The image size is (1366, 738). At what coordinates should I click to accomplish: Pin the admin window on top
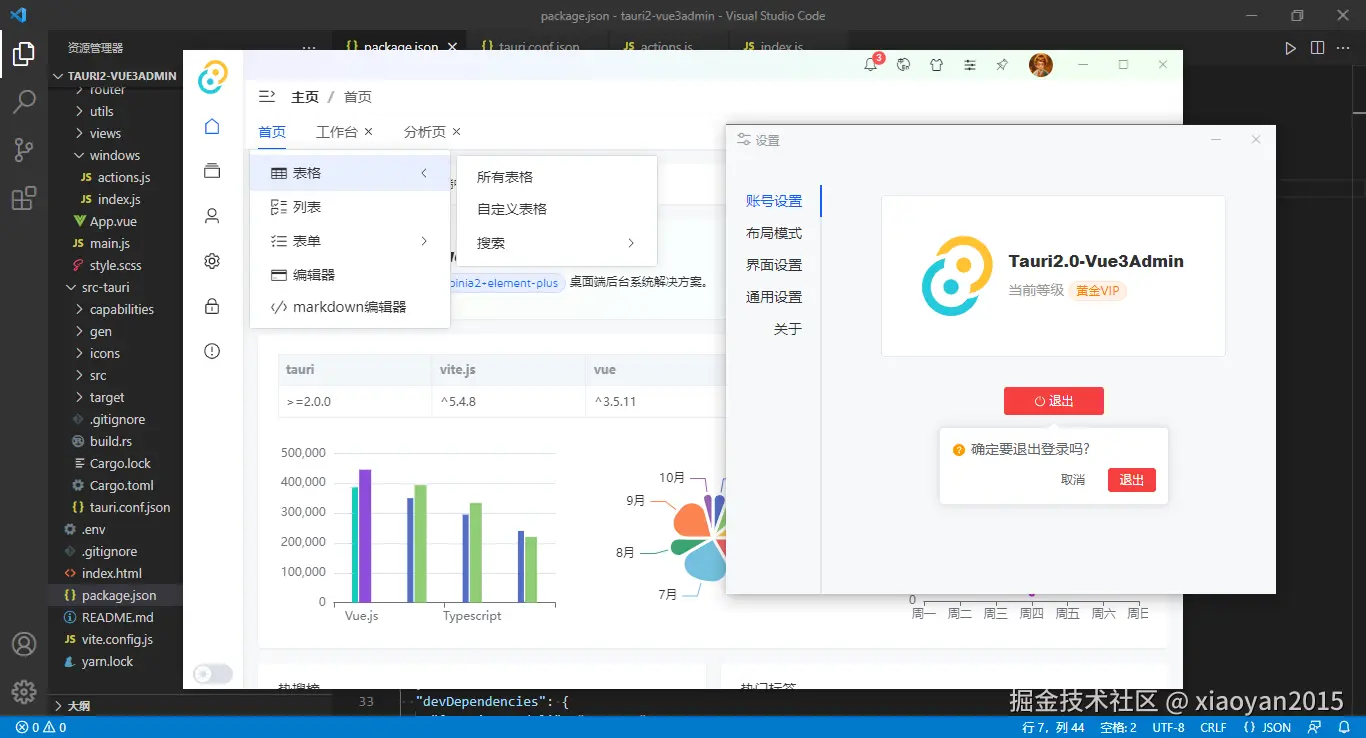[1002, 65]
